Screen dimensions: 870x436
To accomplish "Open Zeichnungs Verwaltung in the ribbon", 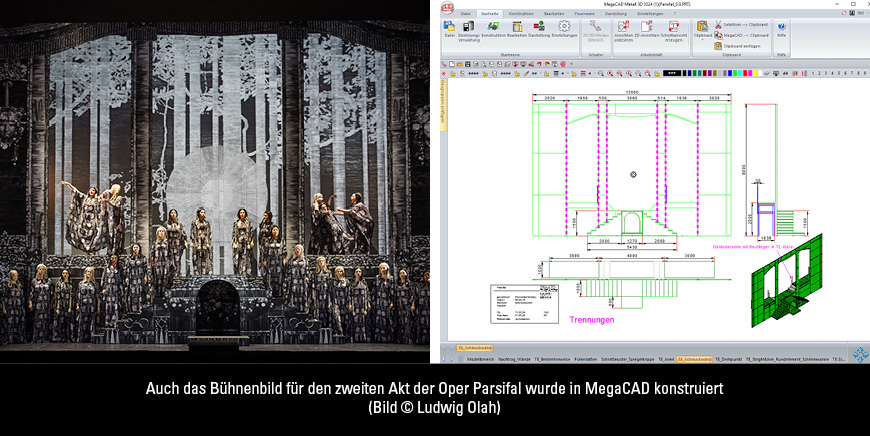I will 469,31.
